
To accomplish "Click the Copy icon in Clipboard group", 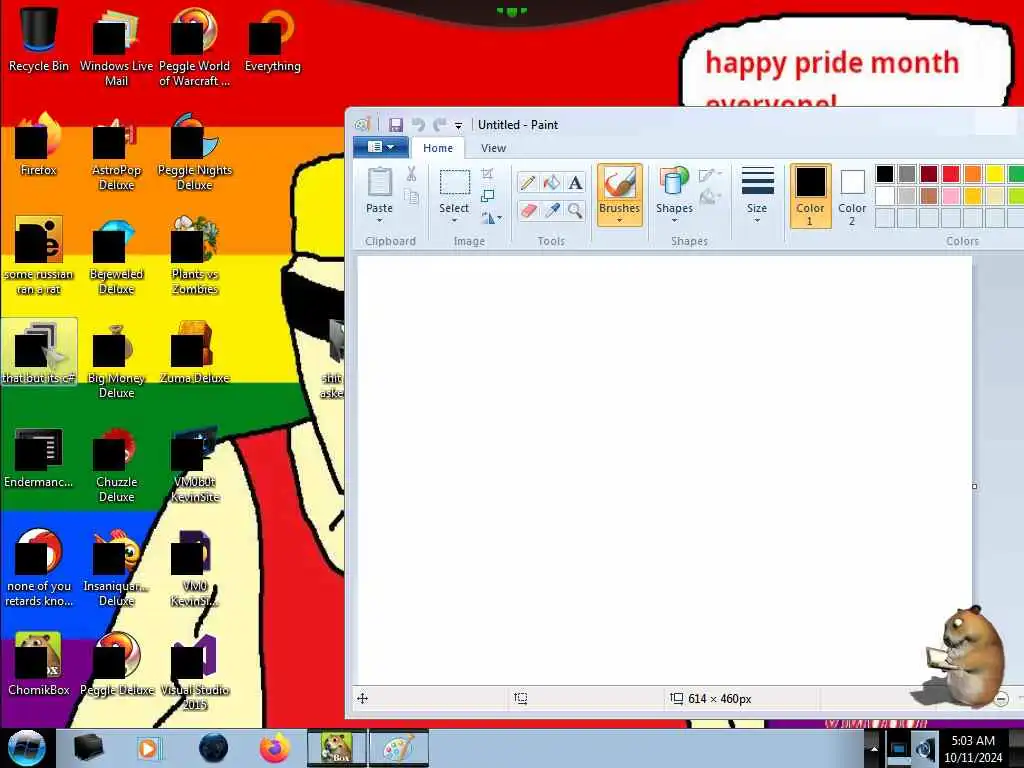I will point(411,196).
